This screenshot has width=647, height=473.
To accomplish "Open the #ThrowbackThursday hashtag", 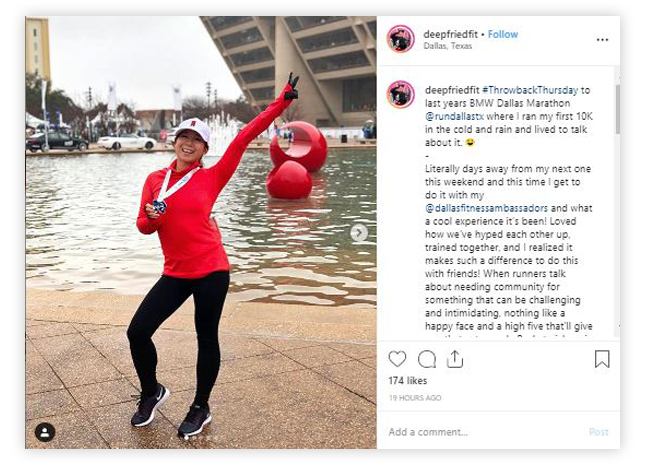I will (530, 90).
